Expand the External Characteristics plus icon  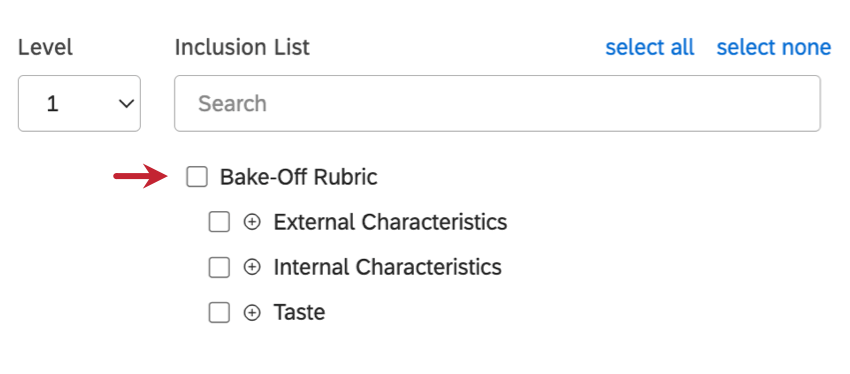[x=252, y=222]
